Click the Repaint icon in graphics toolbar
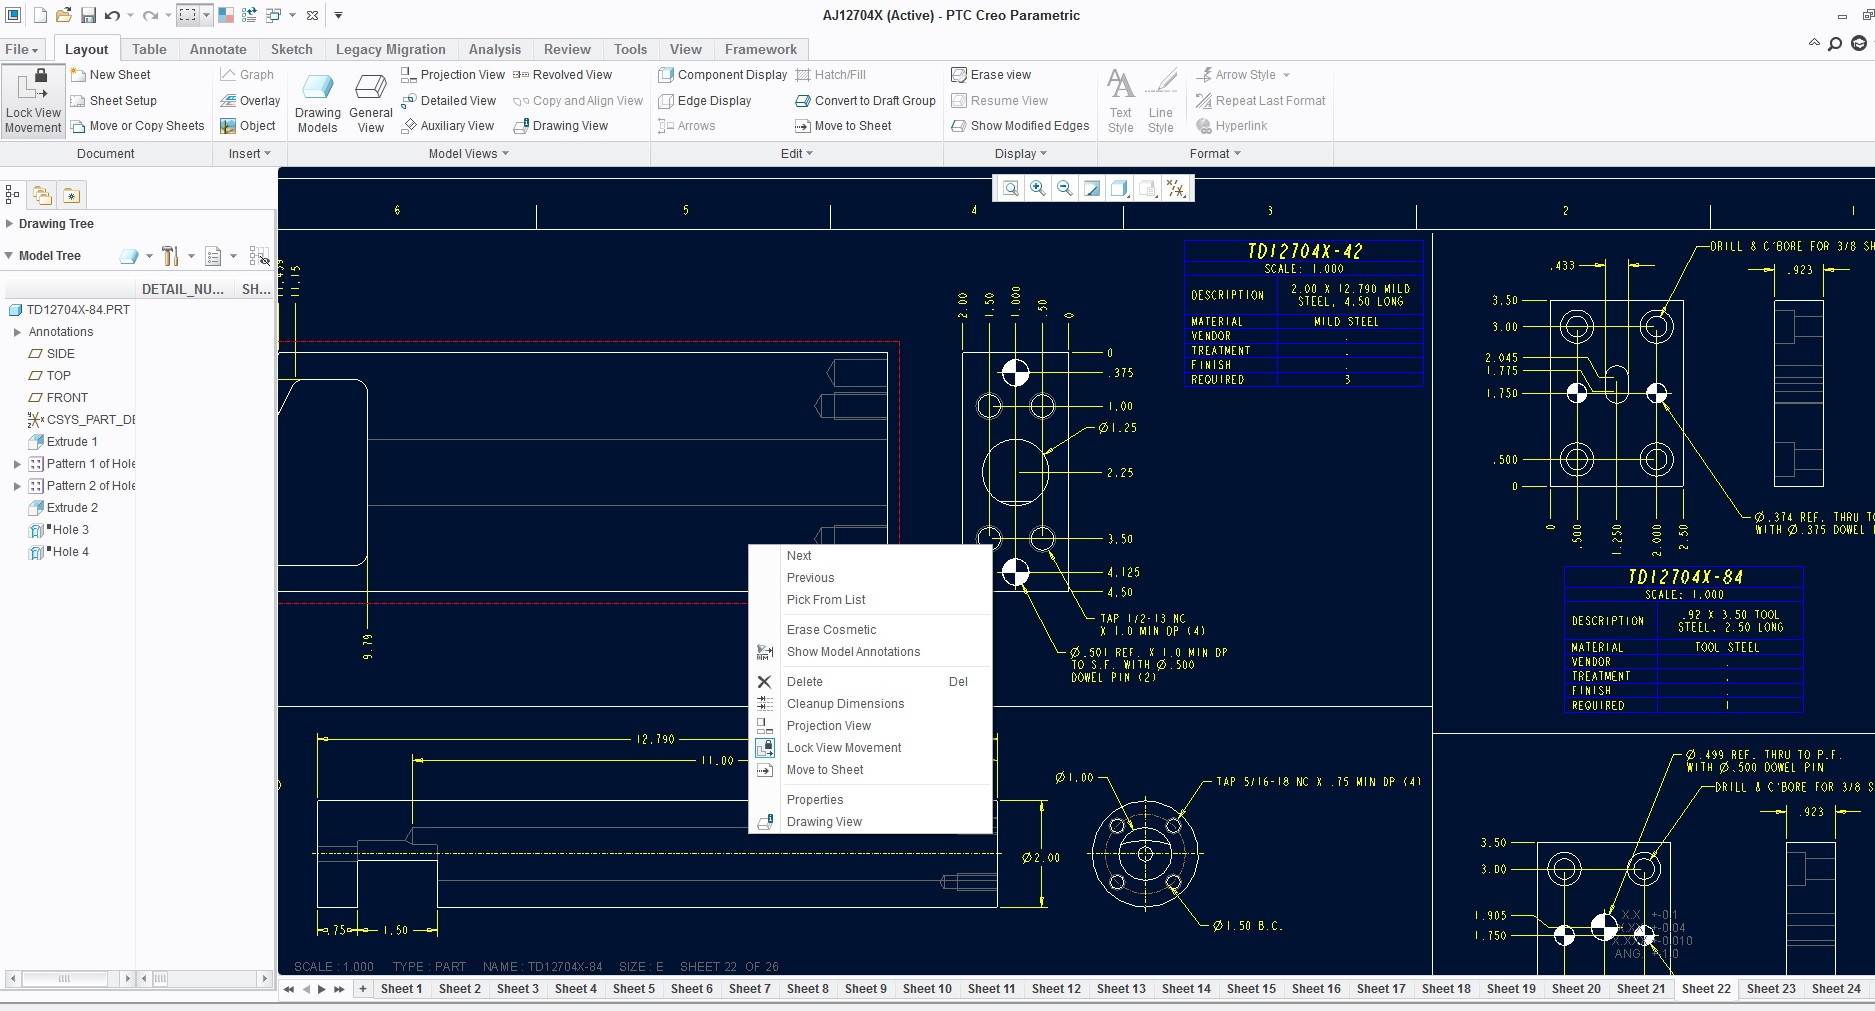 tap(1092, 188)
